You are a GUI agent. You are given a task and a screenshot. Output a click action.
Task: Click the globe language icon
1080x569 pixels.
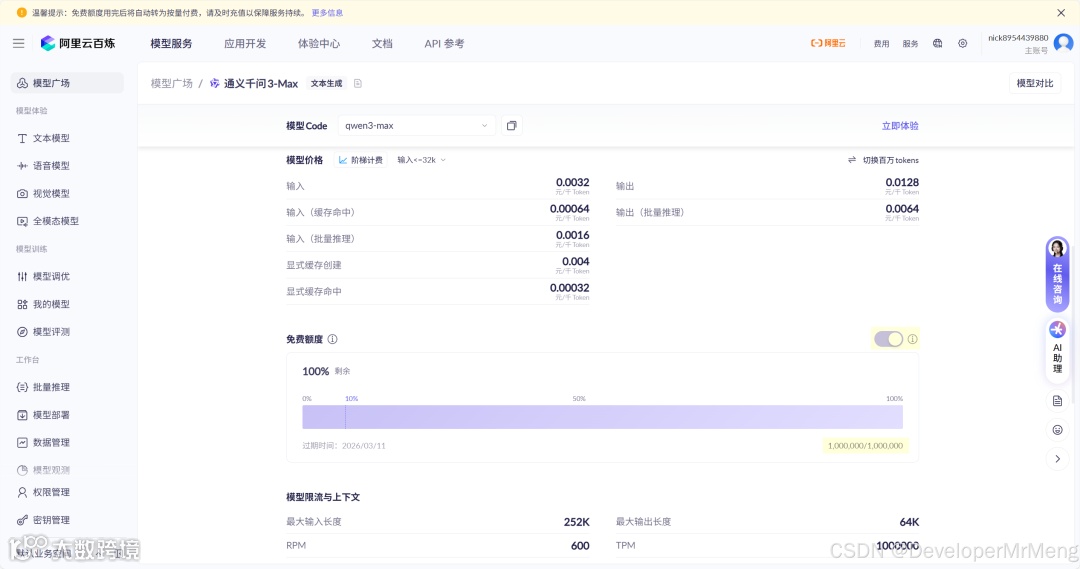937,43
